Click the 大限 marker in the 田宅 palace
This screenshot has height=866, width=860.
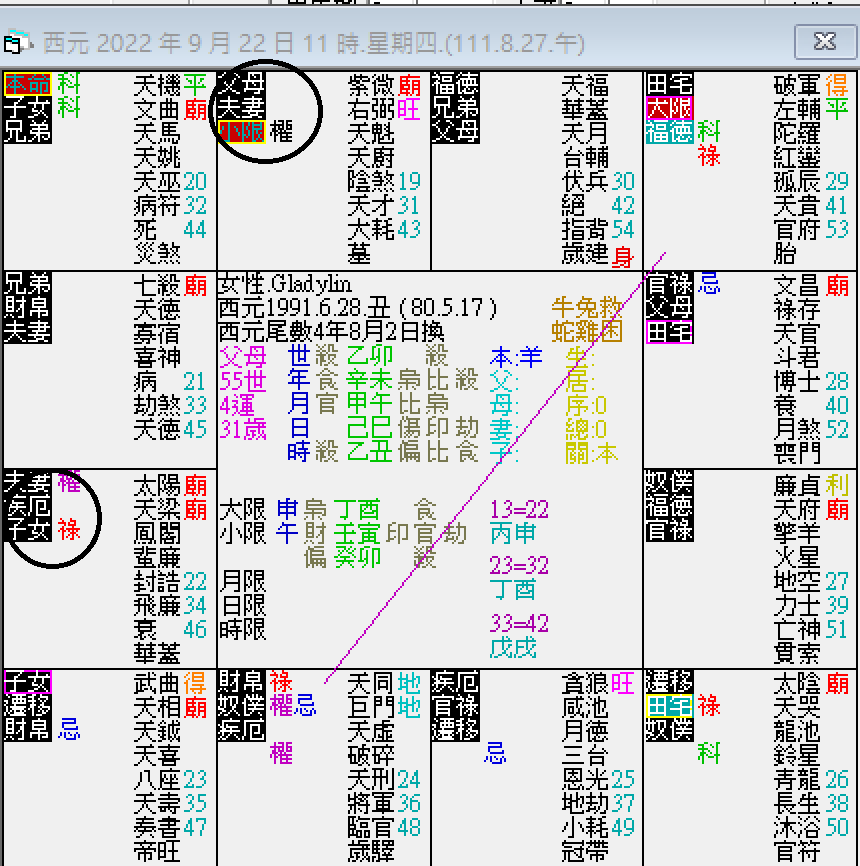[670, 107]
